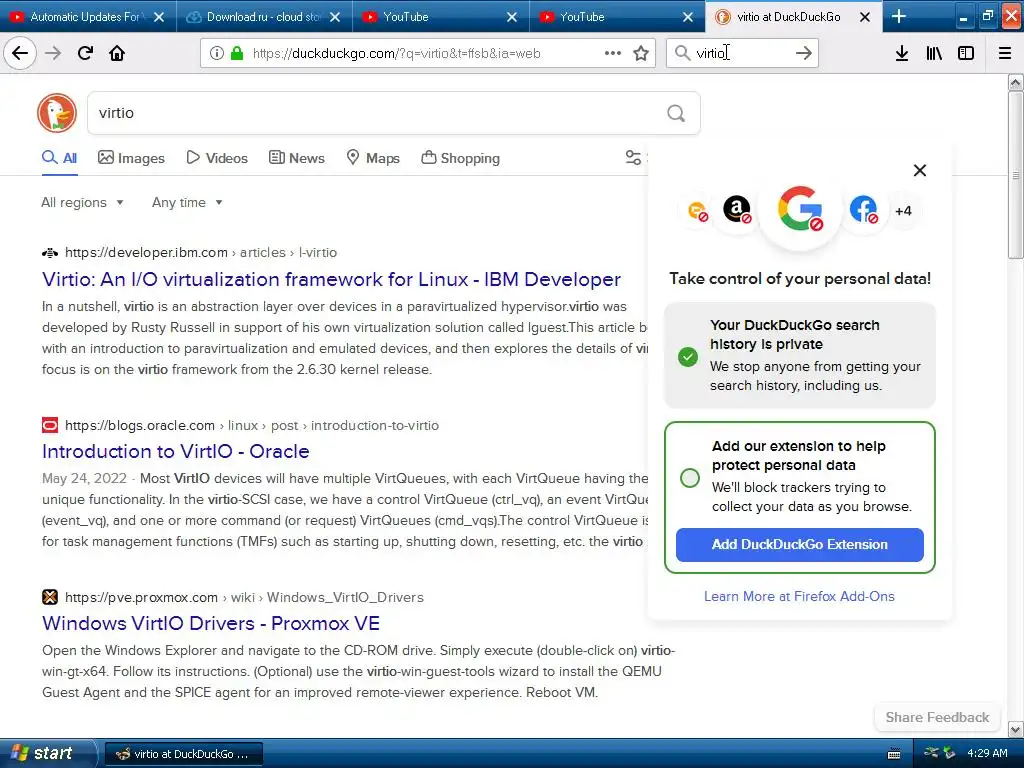Image resolution: width=1024 pixels, height=768 pixels.
Task: Click the blocked Facebook logo
Action: (x=863, y=210)
